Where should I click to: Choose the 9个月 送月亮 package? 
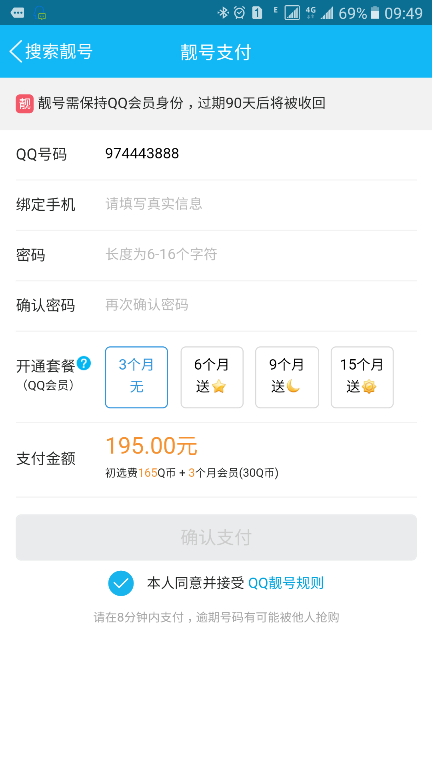point(287,377)
